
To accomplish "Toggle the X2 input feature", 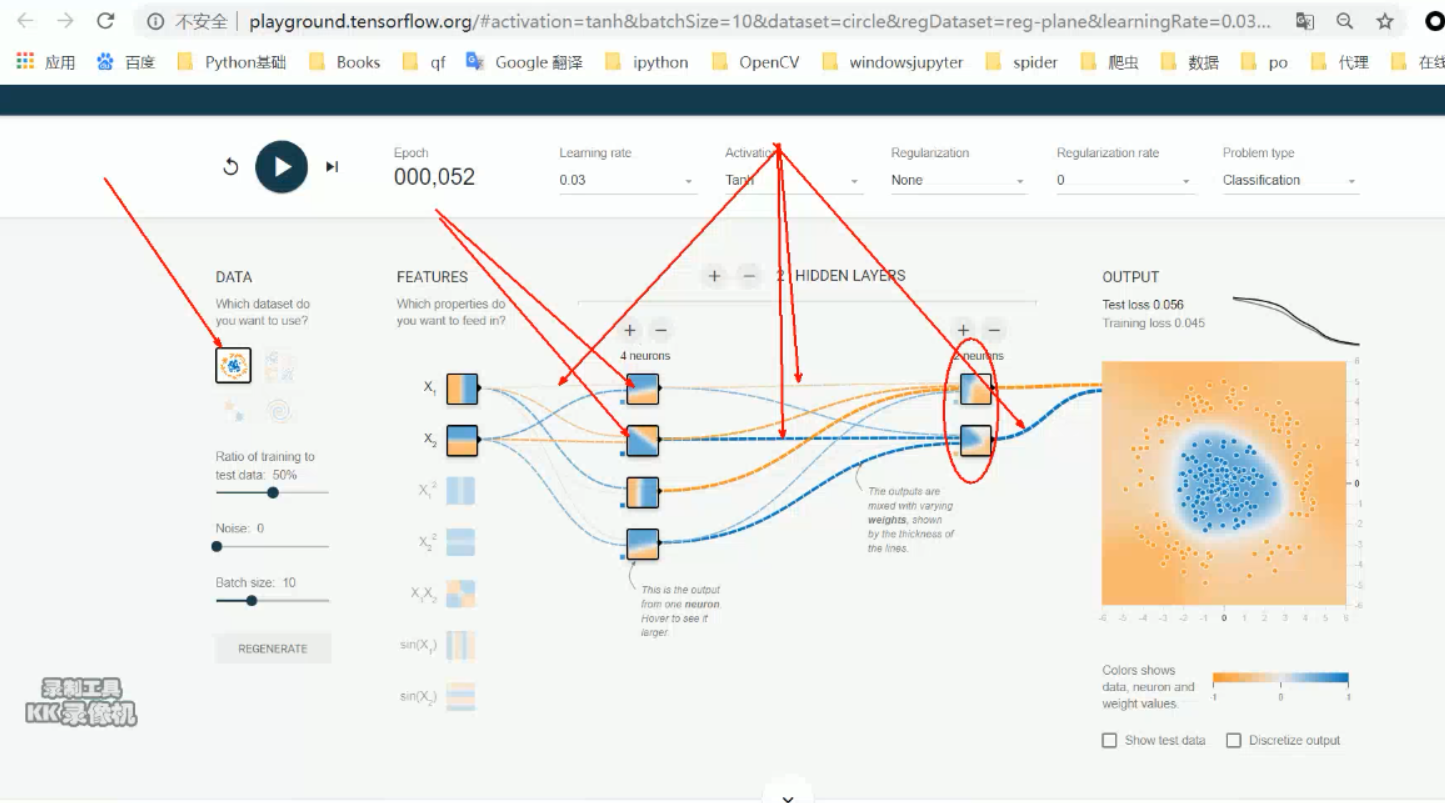I will tap(462, 440).
